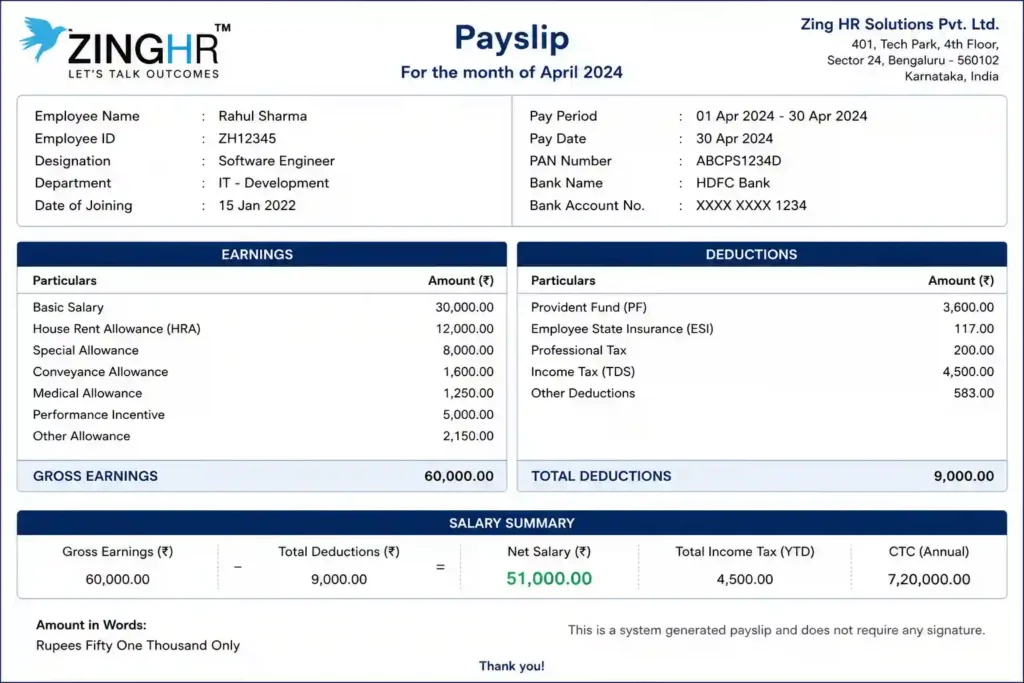Click "Total Income Tax (YTD)" summary label
Viewport: 1024px width, 683px height.
744,552
